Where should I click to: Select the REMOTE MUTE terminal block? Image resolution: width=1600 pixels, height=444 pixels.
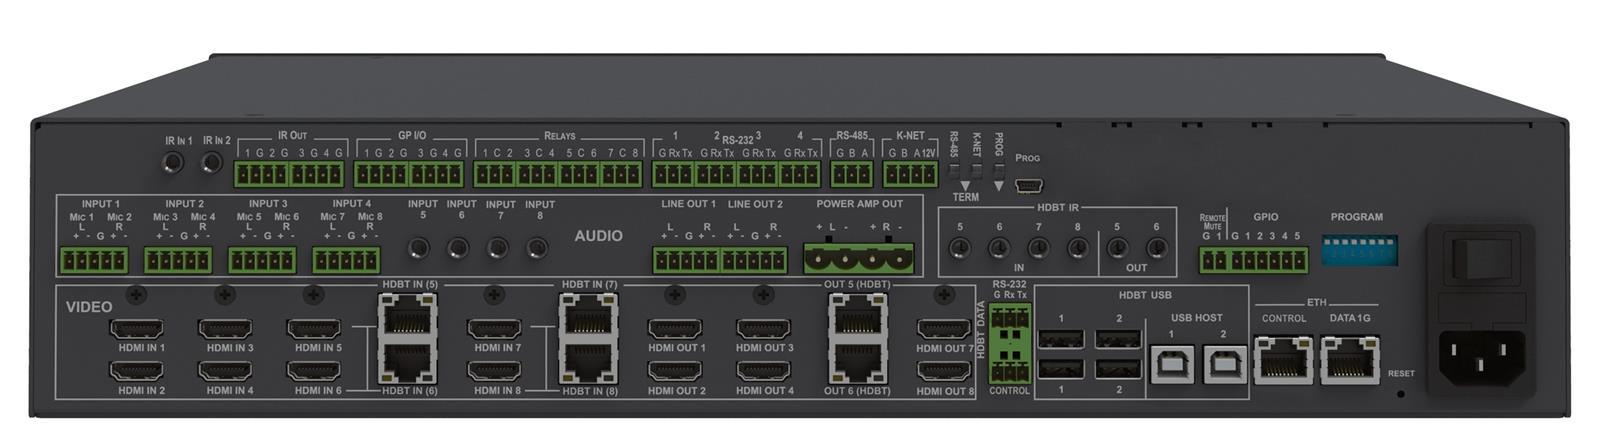(x=1213, y=260)
